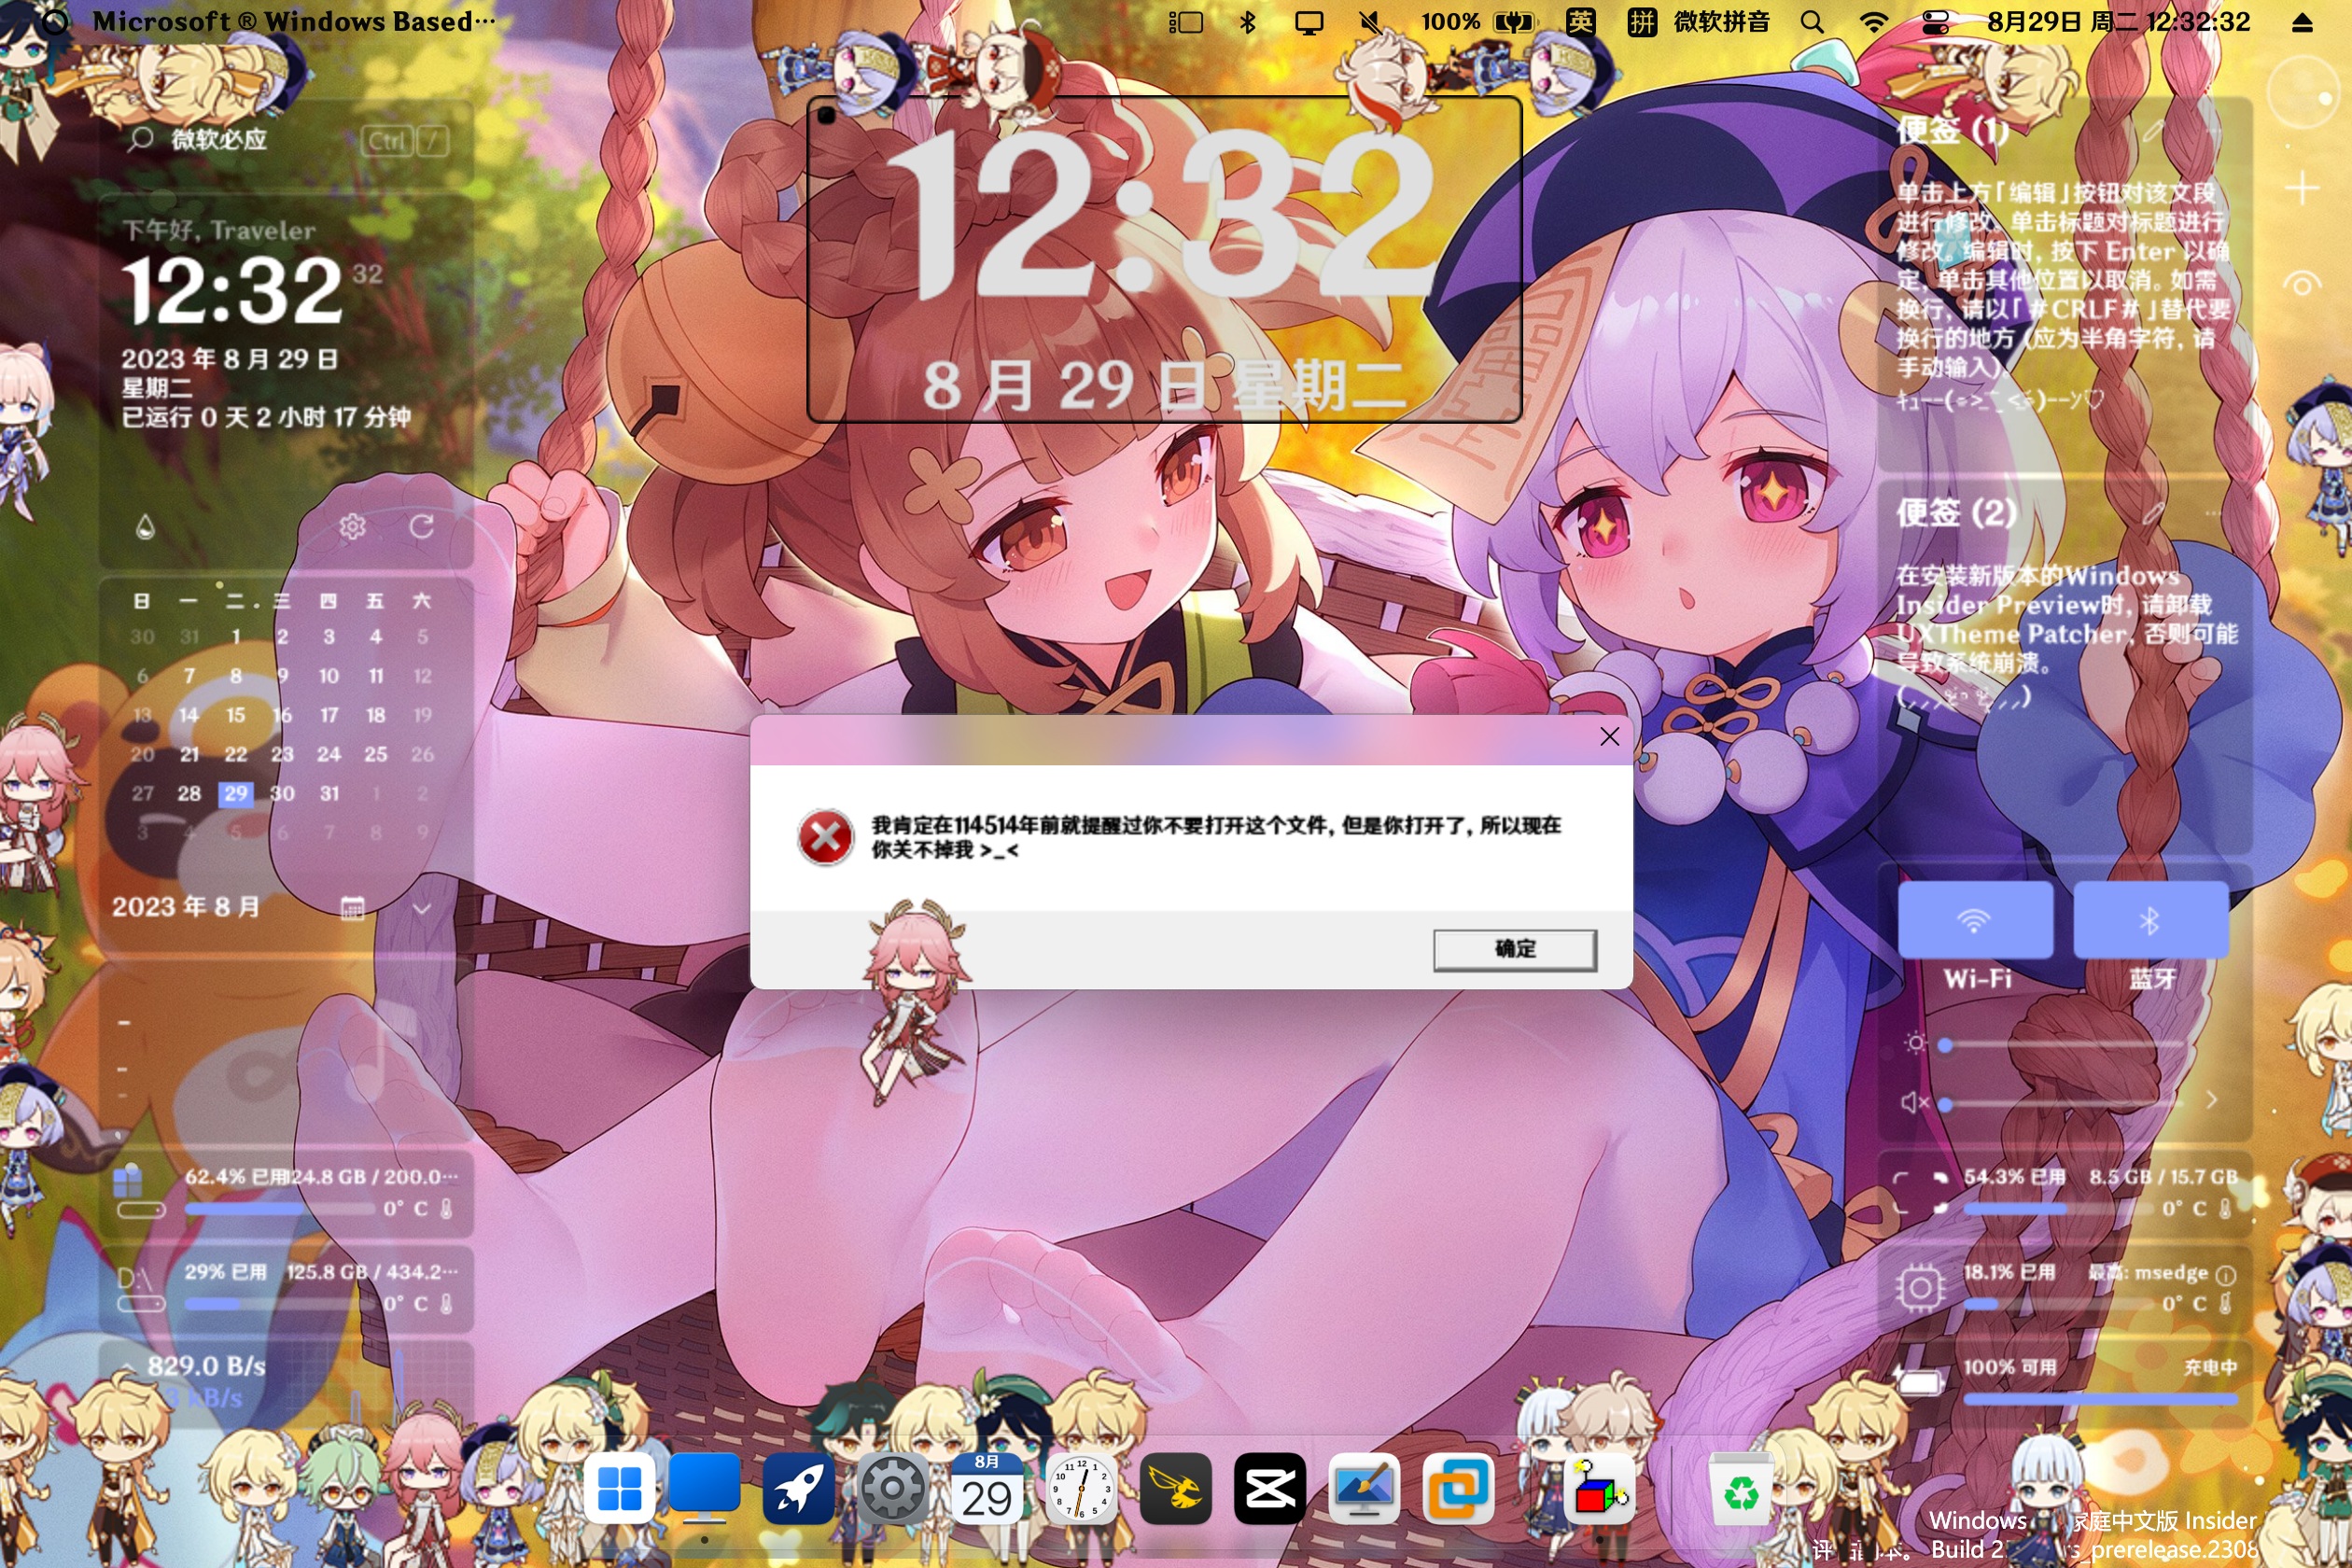
Task: Click the eye-shaped icon on the right edge
Action: click(x=2302, y=284)
